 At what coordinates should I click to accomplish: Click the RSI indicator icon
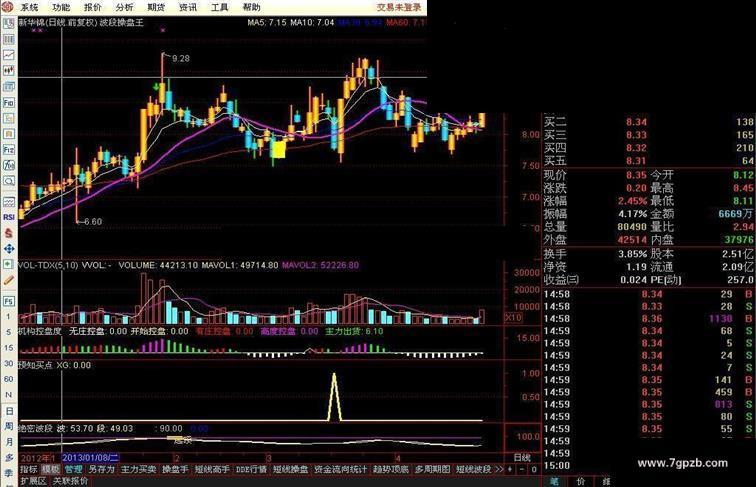pos(9,217)
